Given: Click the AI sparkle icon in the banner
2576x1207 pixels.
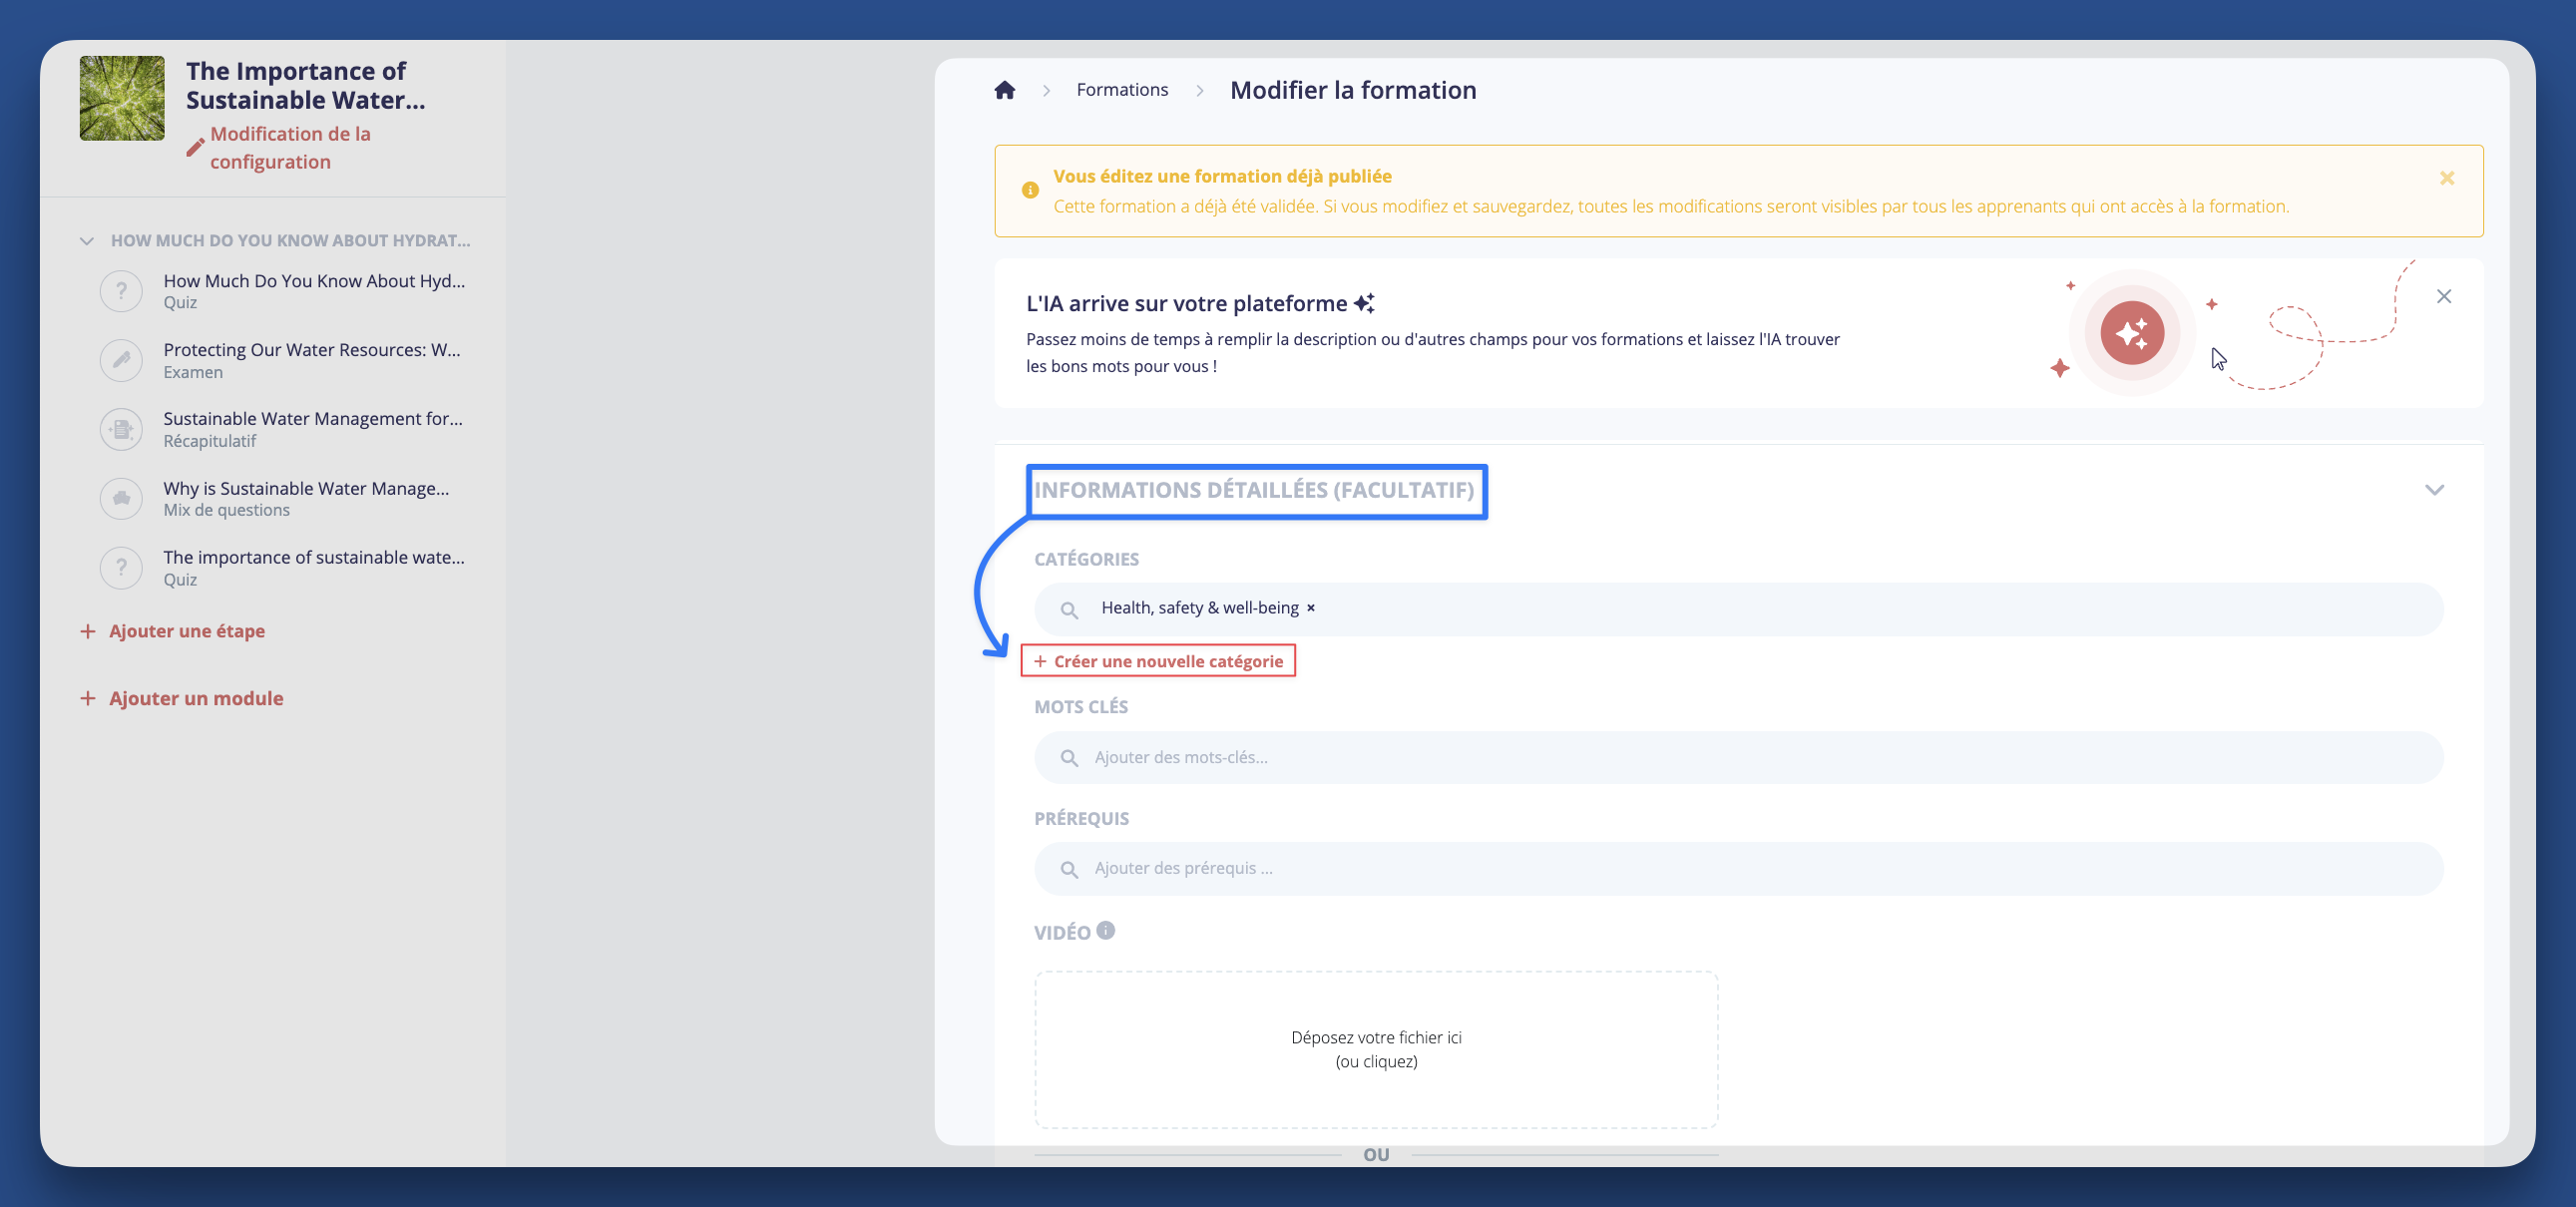Looking at the screenshot, I should coord(2133,333).
